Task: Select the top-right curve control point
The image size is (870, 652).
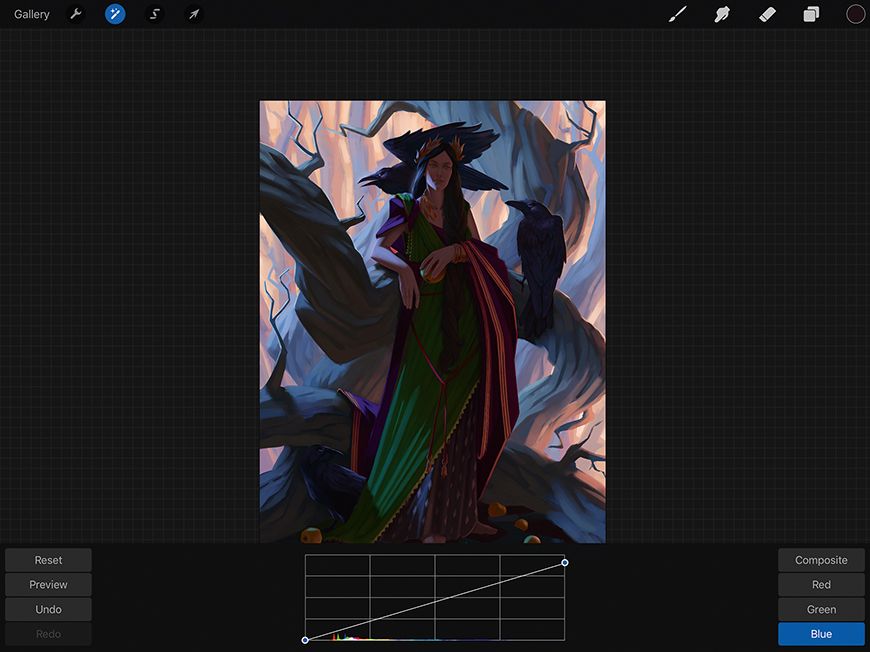Action: 565,563
